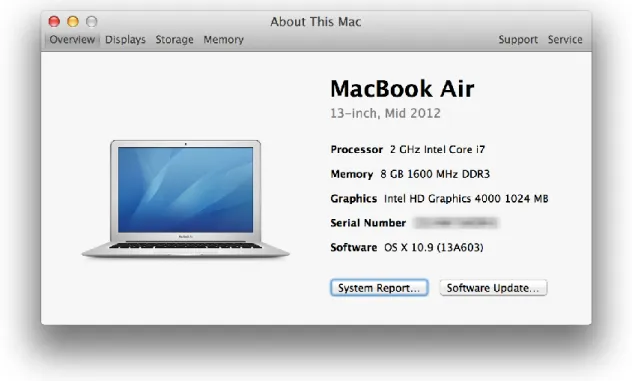Viewport: 632px width, 381px height.
Task: Select the '13-inch, Mid 2012' text
Action: click(x=385, y=113)
